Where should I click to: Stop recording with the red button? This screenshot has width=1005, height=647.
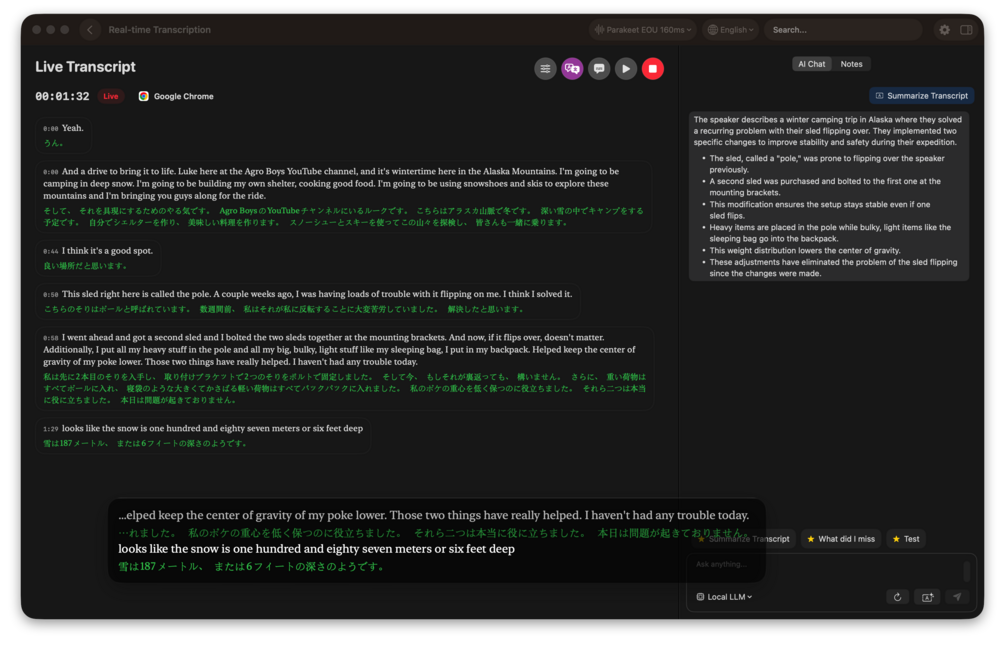pos(652,69)
